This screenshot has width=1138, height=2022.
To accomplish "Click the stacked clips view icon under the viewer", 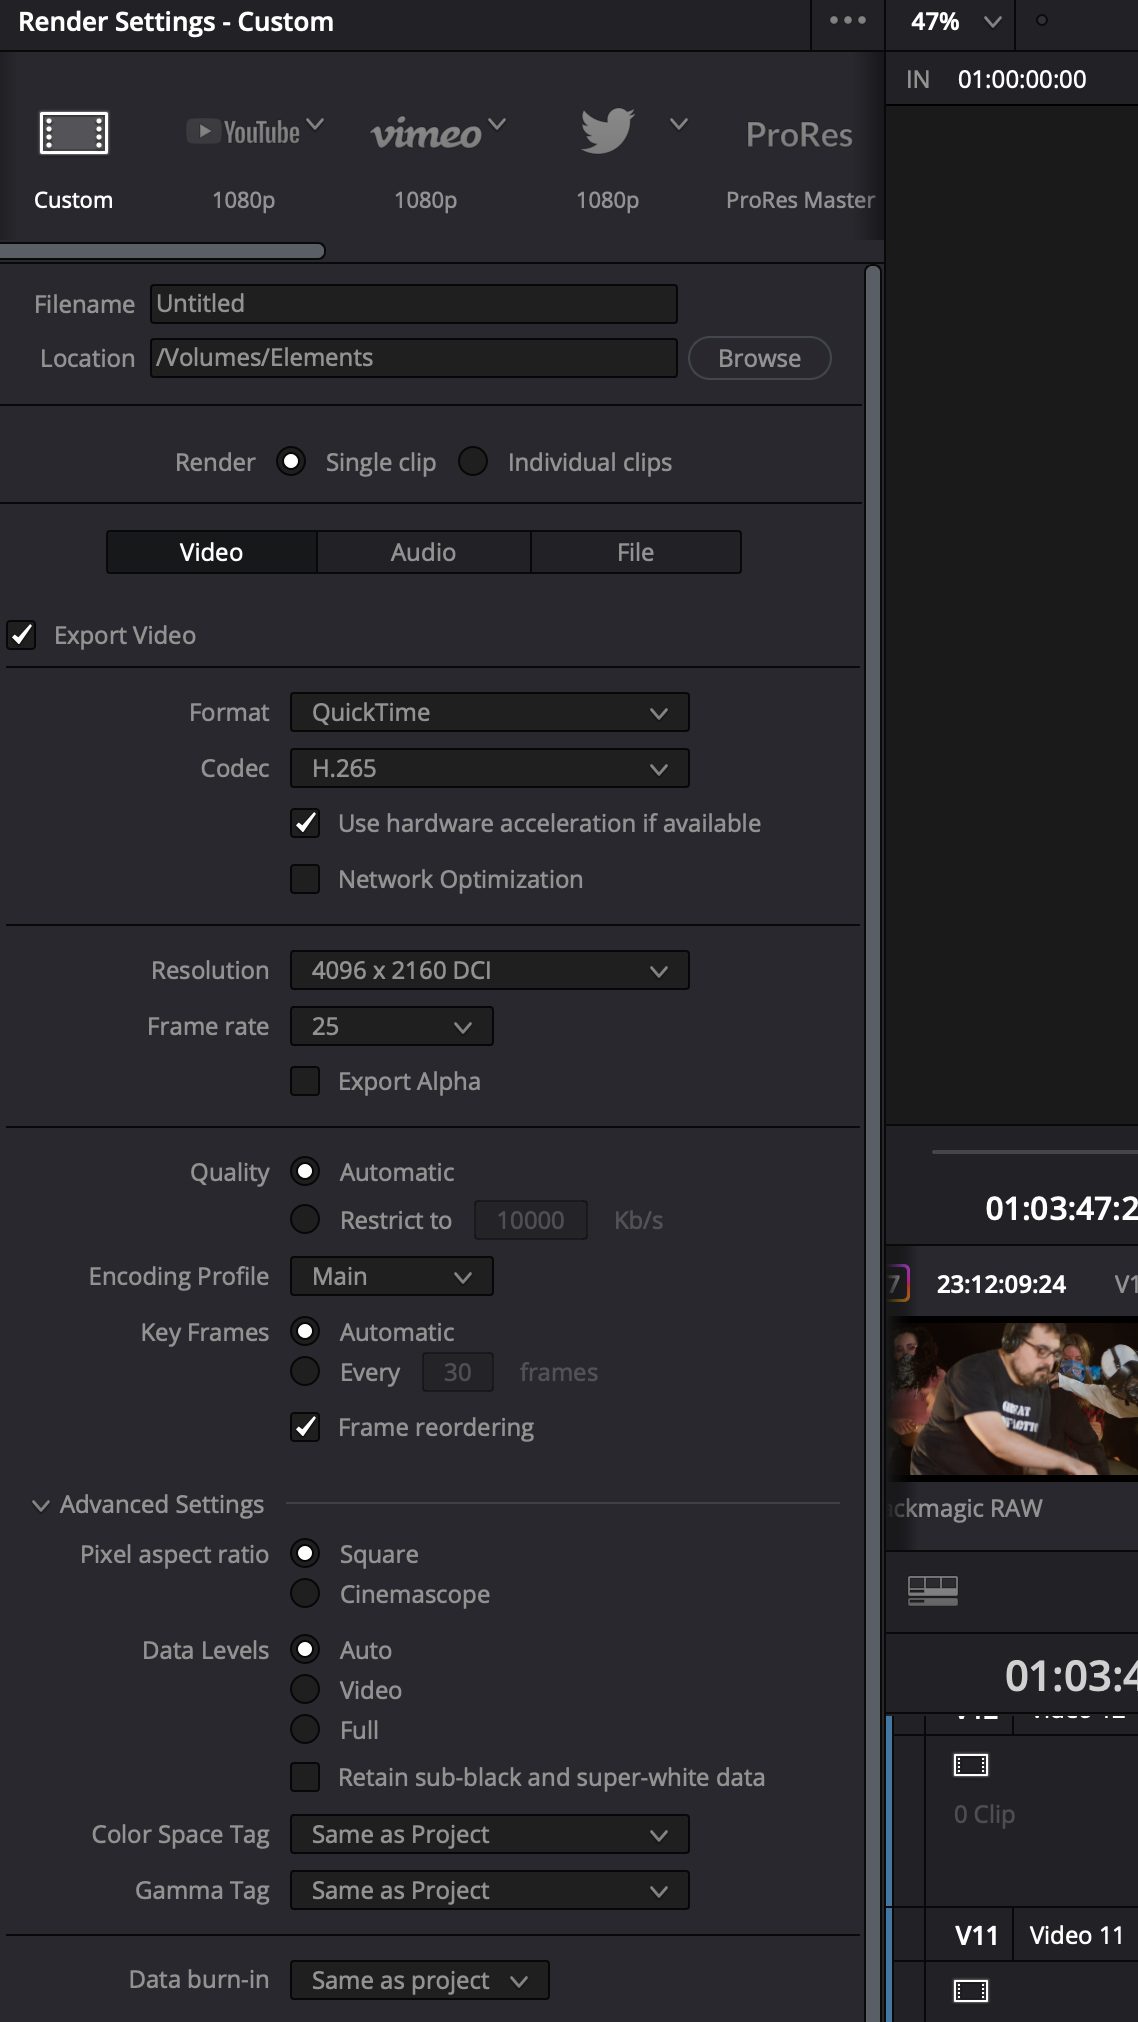I will (x=933, y=1590).
